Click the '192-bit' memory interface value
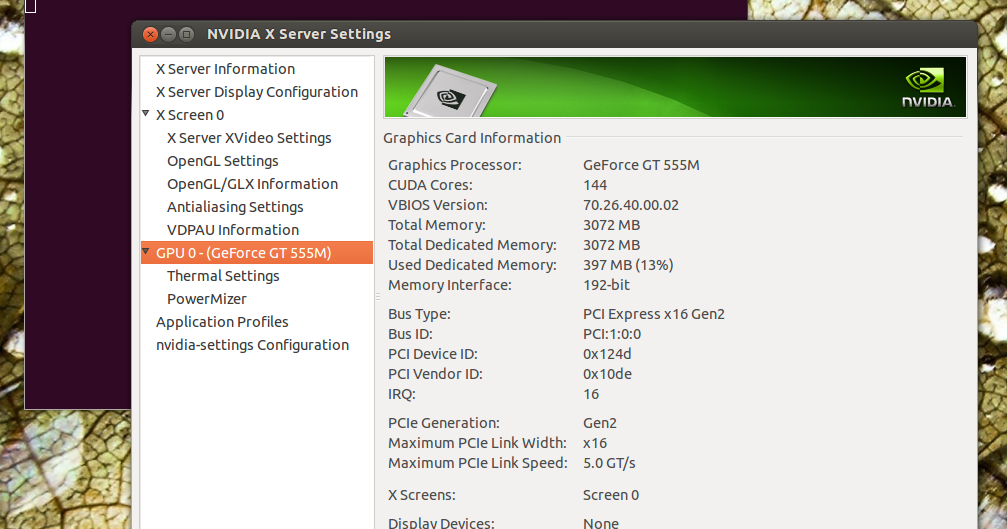 click(x=606, y=284)
